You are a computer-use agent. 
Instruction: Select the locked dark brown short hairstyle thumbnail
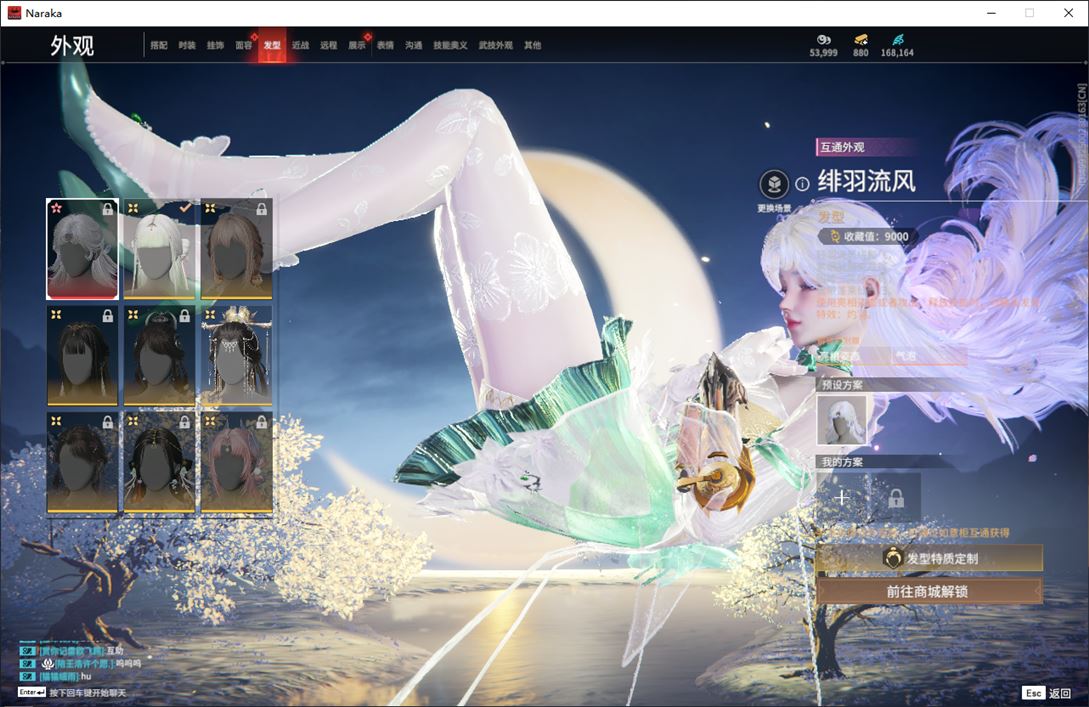83,463
